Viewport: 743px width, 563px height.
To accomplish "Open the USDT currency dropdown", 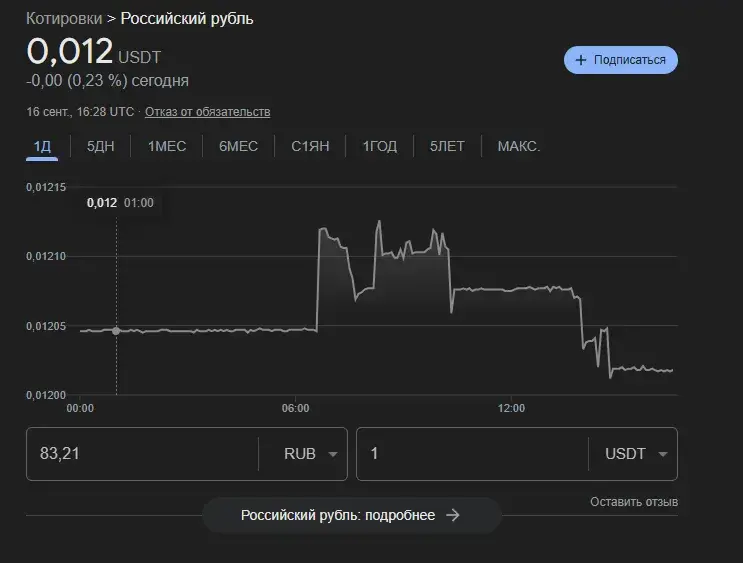I will 636,454.
